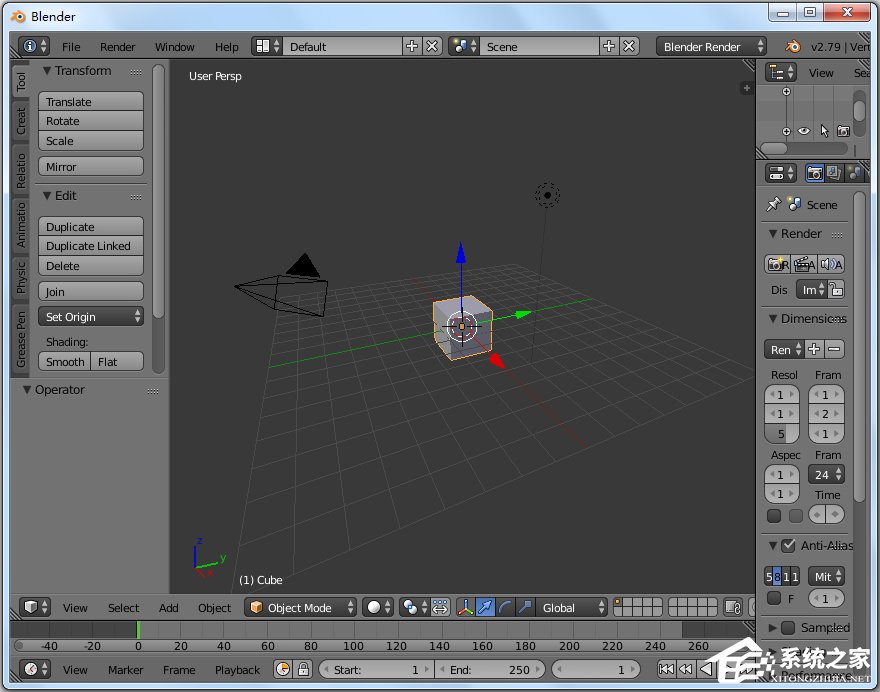Open the Set Origin dropdown
Image resolution: width=880 pixels, height=692 pixels.
(92, 317)
